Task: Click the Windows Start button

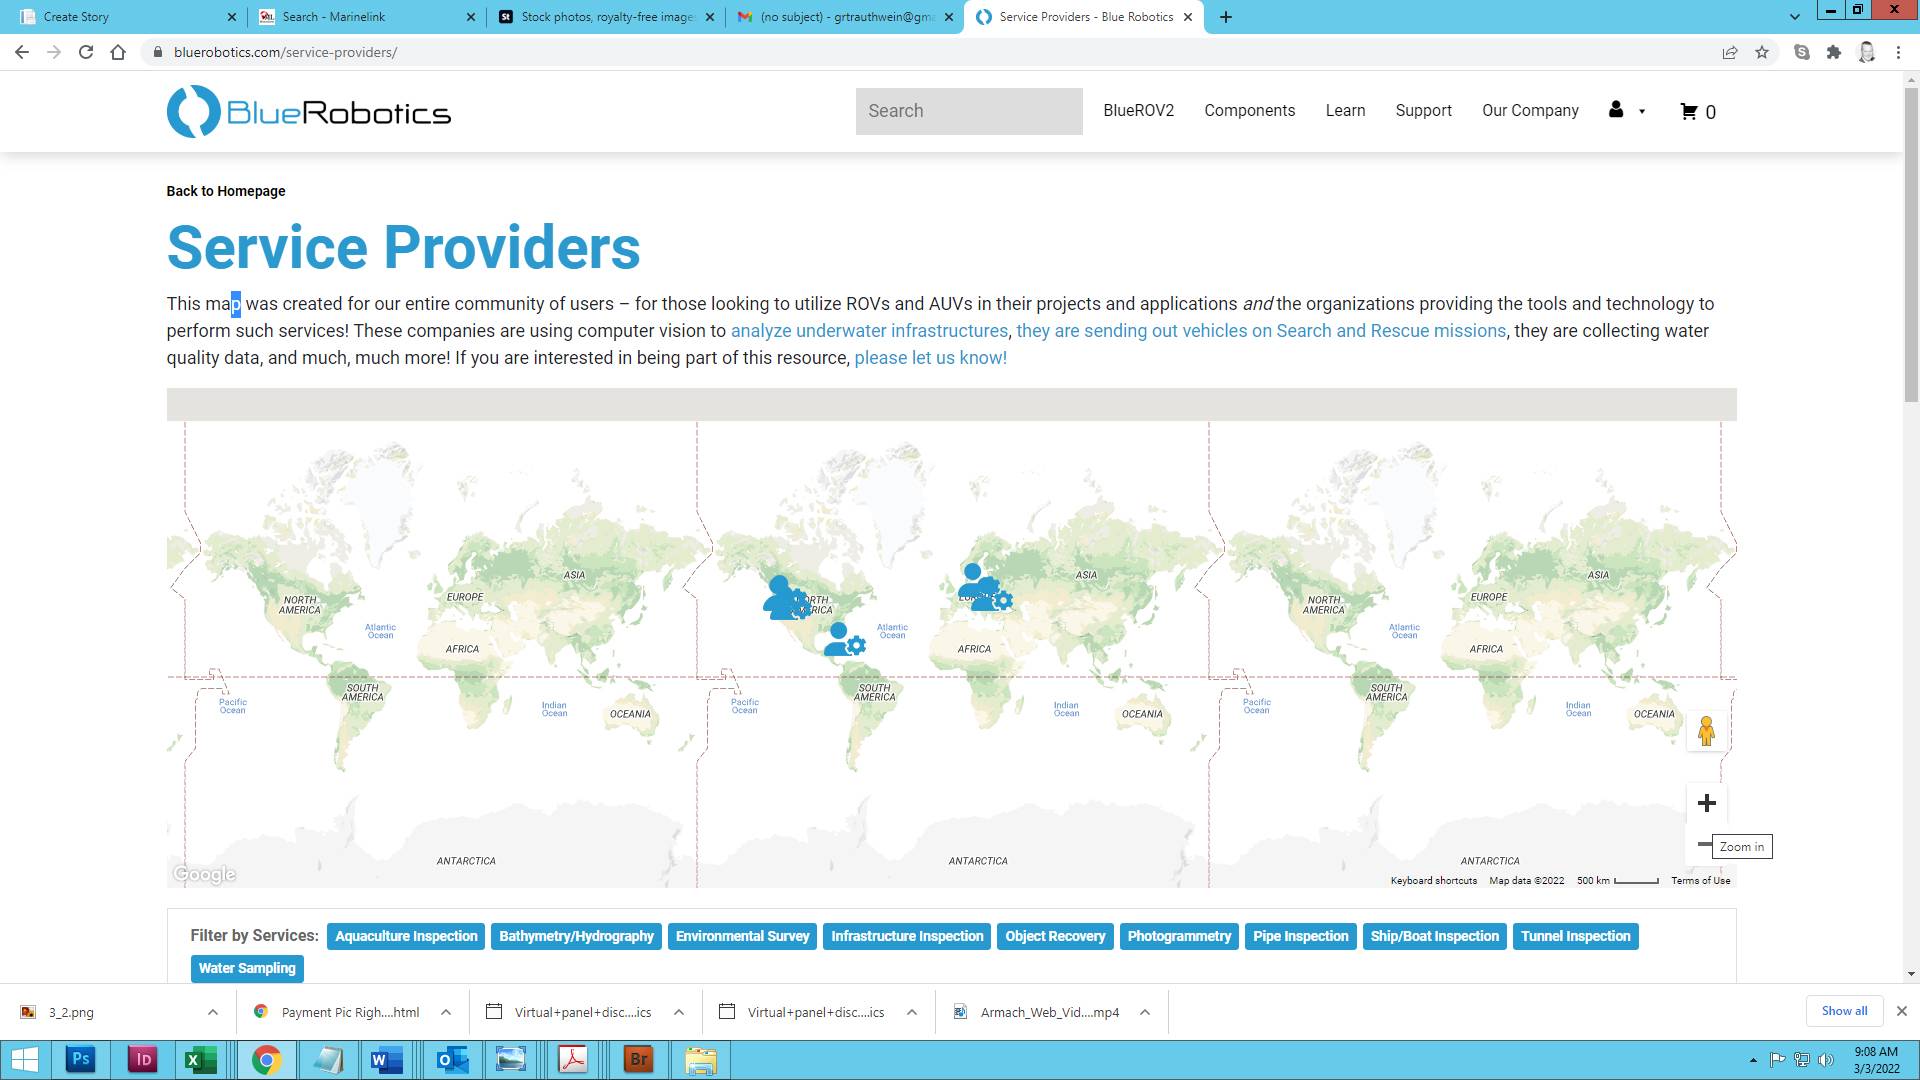Action: pyautogui.click(x=25, y=1059)
